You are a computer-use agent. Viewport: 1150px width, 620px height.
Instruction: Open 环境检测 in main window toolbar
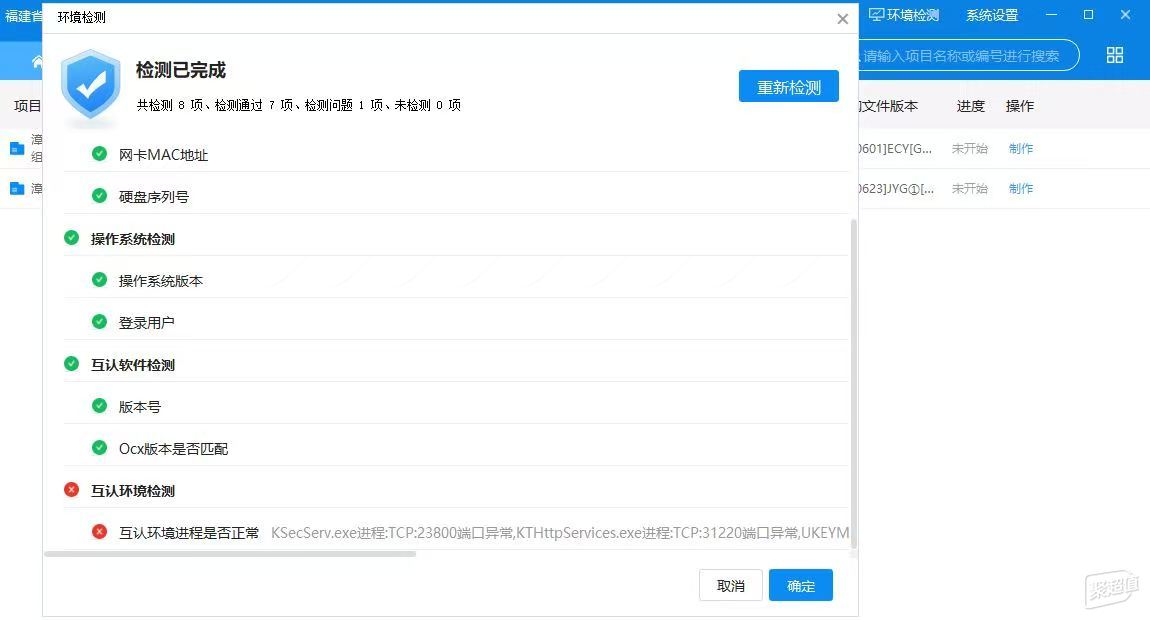click(904, 15)
